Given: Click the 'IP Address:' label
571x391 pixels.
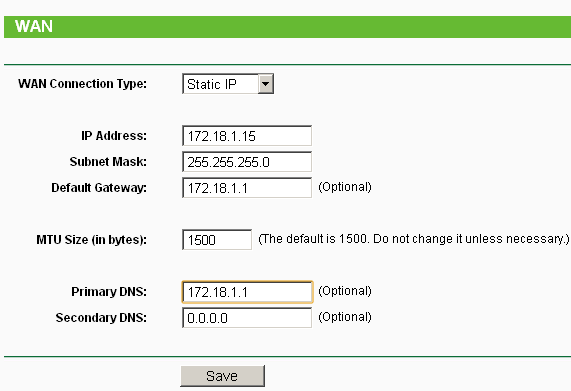Looking at the screenshot, I should (114, 136).
